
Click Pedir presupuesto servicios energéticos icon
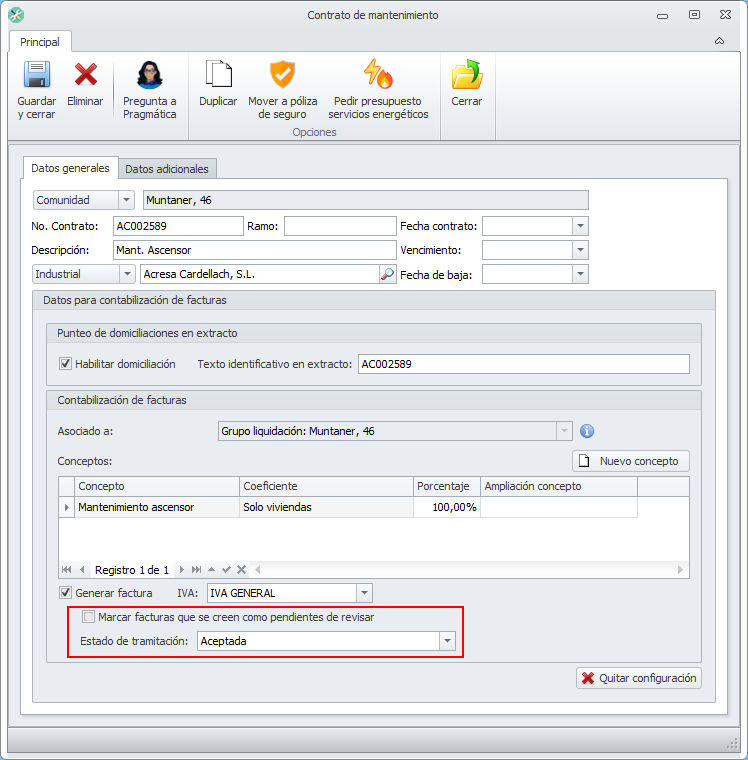pos(378,74)
